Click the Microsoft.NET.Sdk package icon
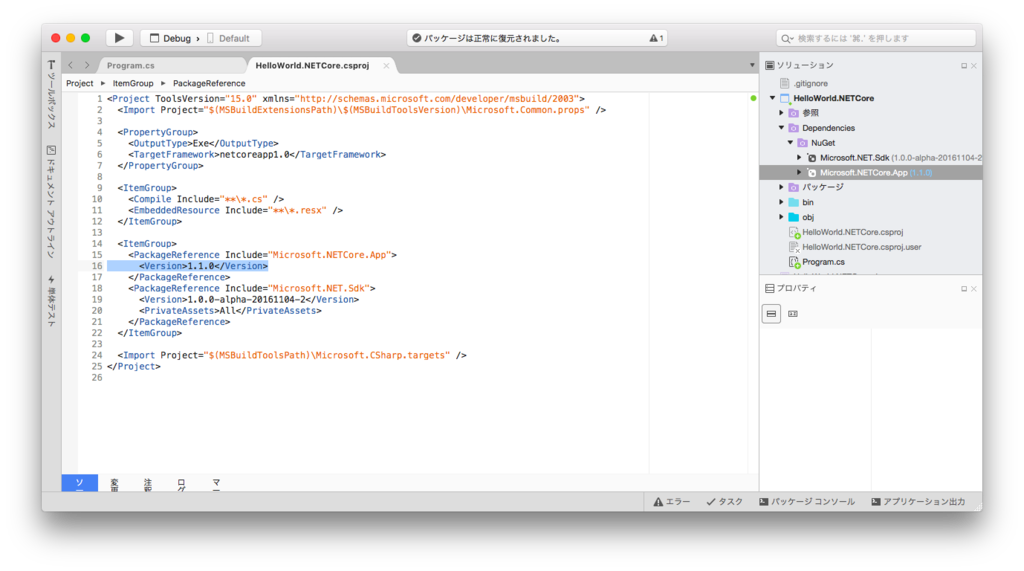 (812, 157)
